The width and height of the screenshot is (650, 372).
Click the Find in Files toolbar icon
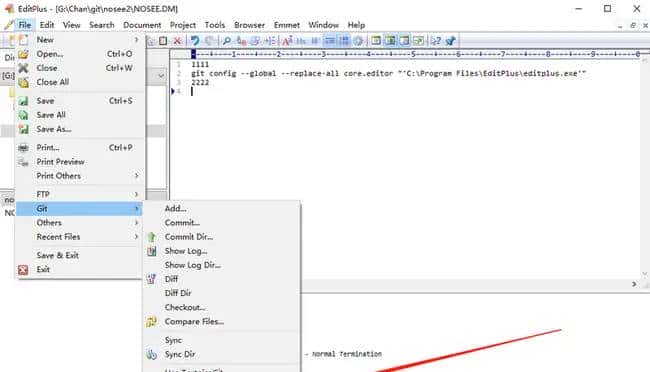click(x=255, y=41)
